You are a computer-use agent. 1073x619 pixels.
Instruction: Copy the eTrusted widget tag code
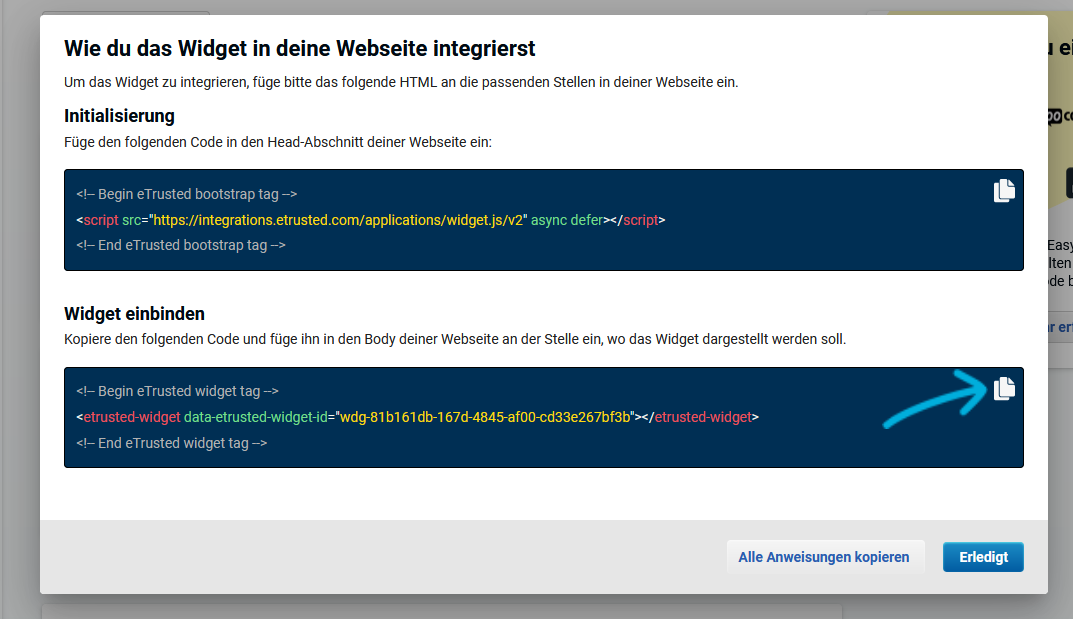coord(1004,388)
